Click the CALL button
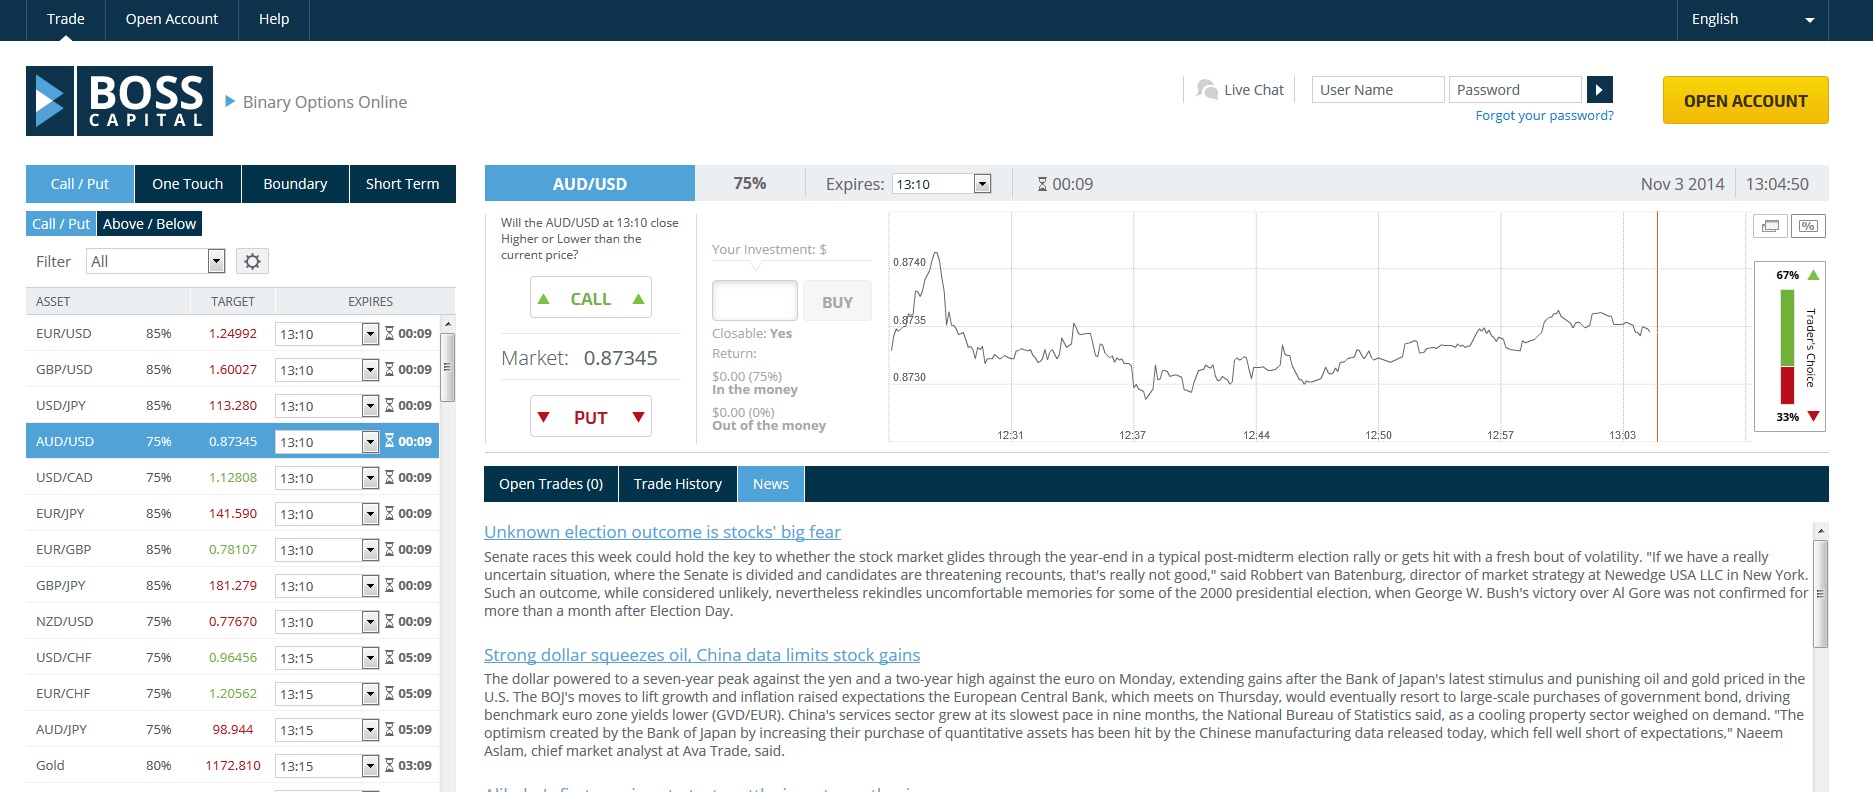 coord(591,298)
